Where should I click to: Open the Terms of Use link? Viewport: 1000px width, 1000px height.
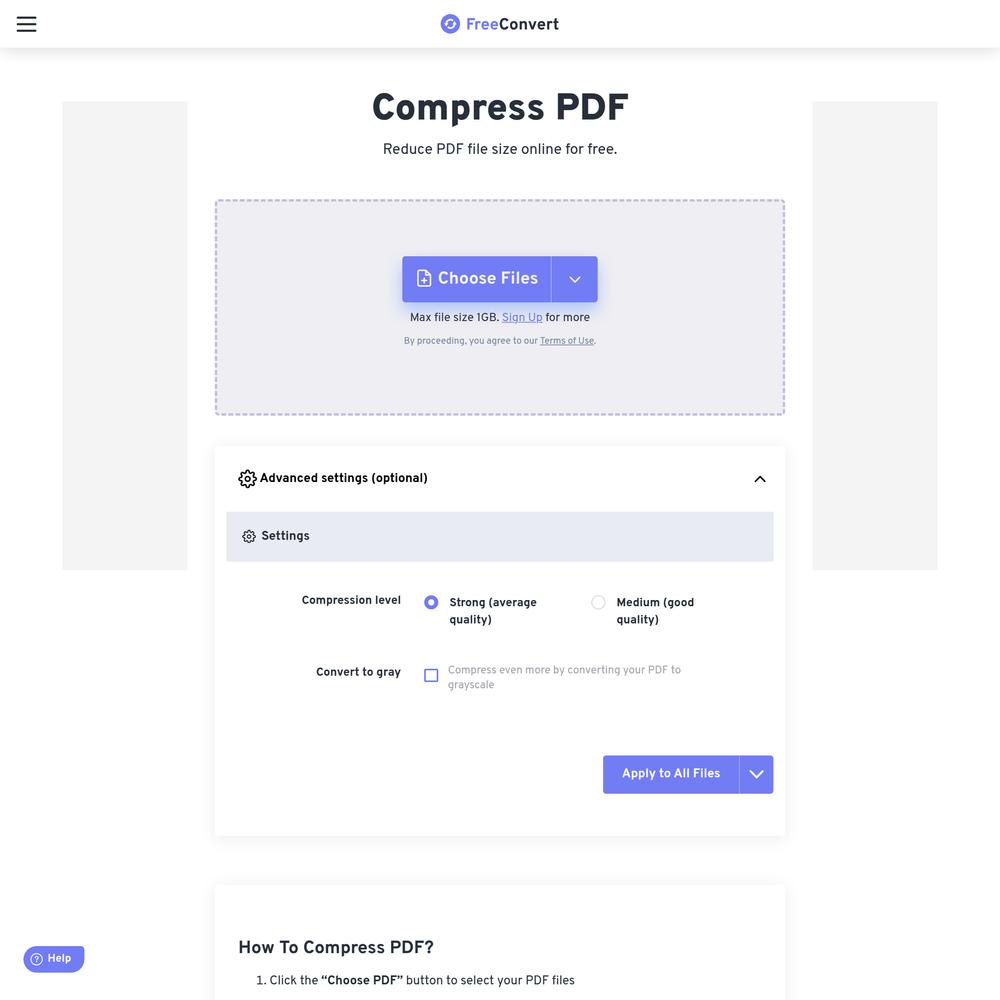pyautogui.click(x=567, y=341)
